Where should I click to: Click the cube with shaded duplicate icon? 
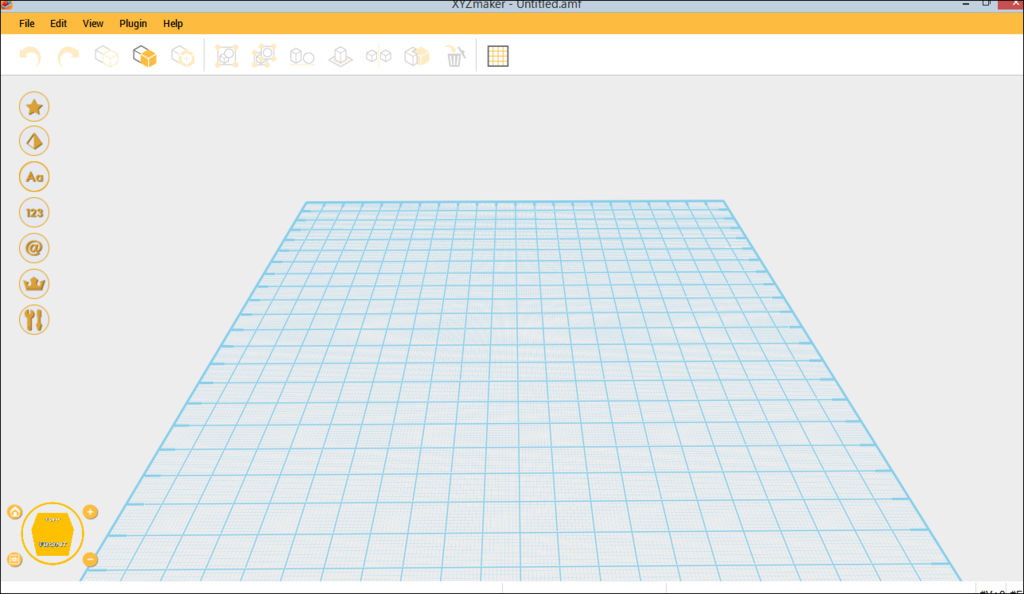(x=417, y=56)
